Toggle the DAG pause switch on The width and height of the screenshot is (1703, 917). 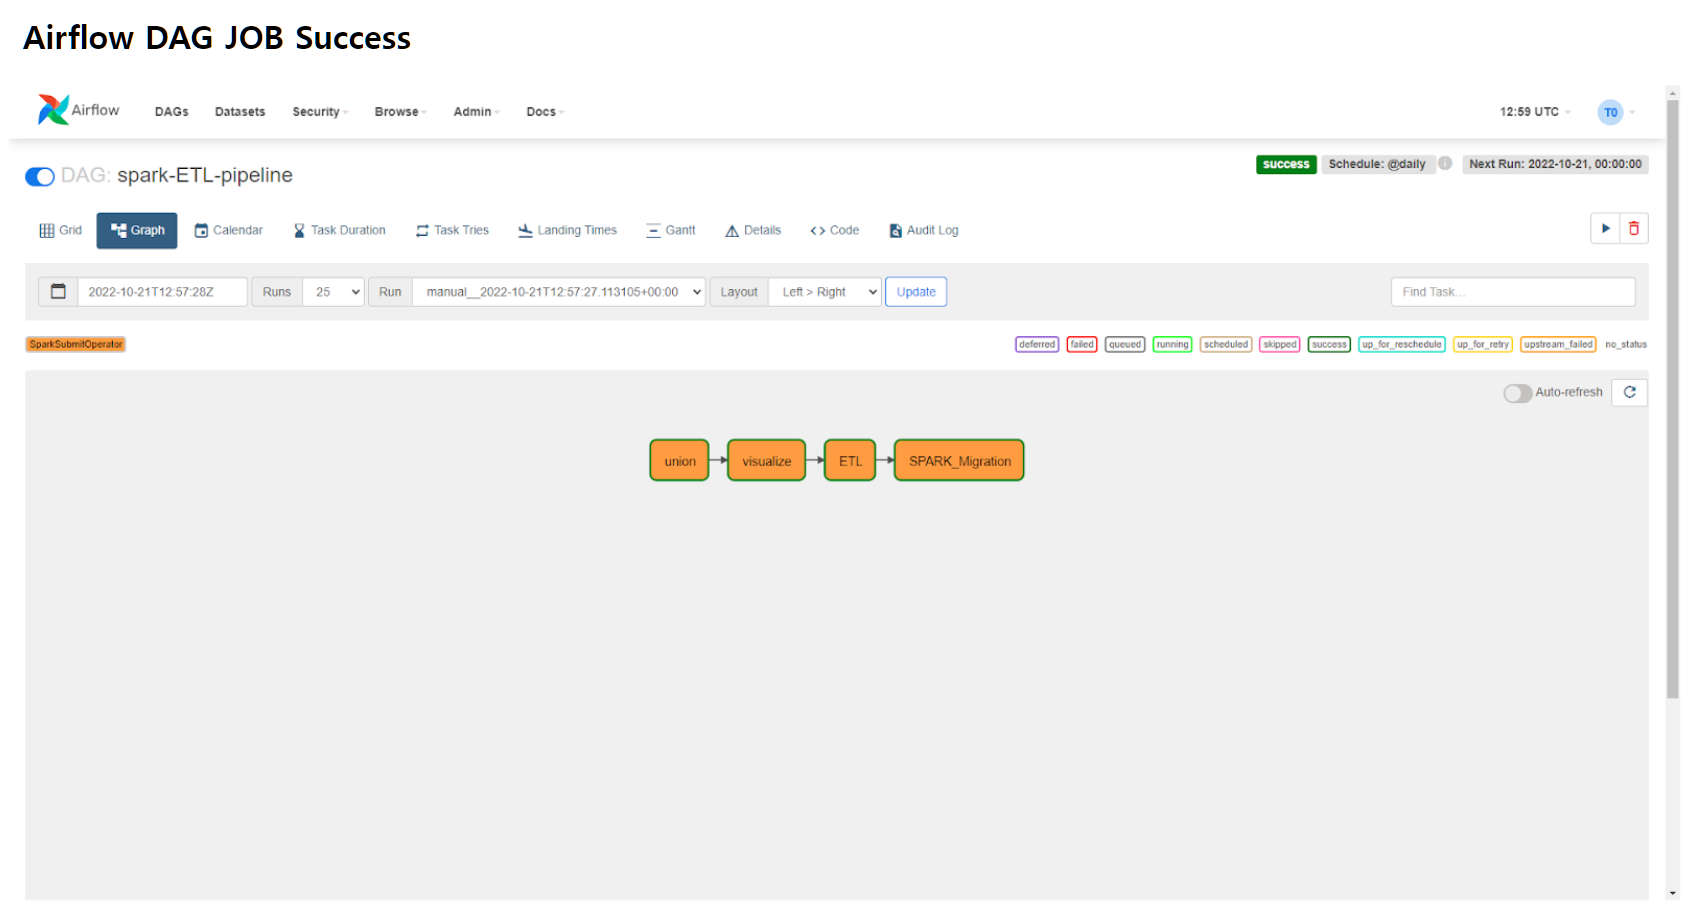(40, 176)
